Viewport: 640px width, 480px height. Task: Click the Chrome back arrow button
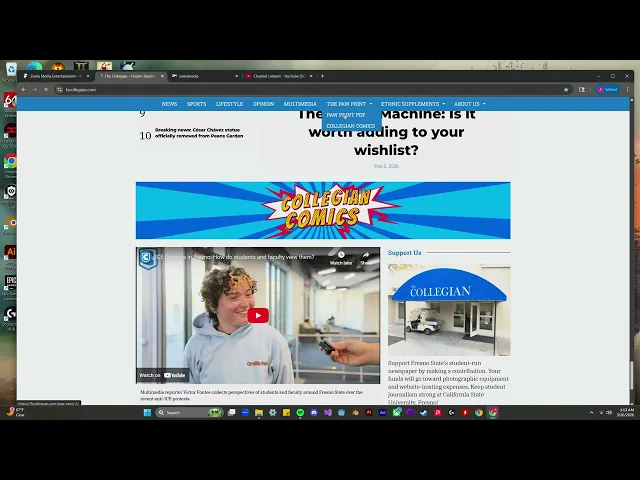24,89
